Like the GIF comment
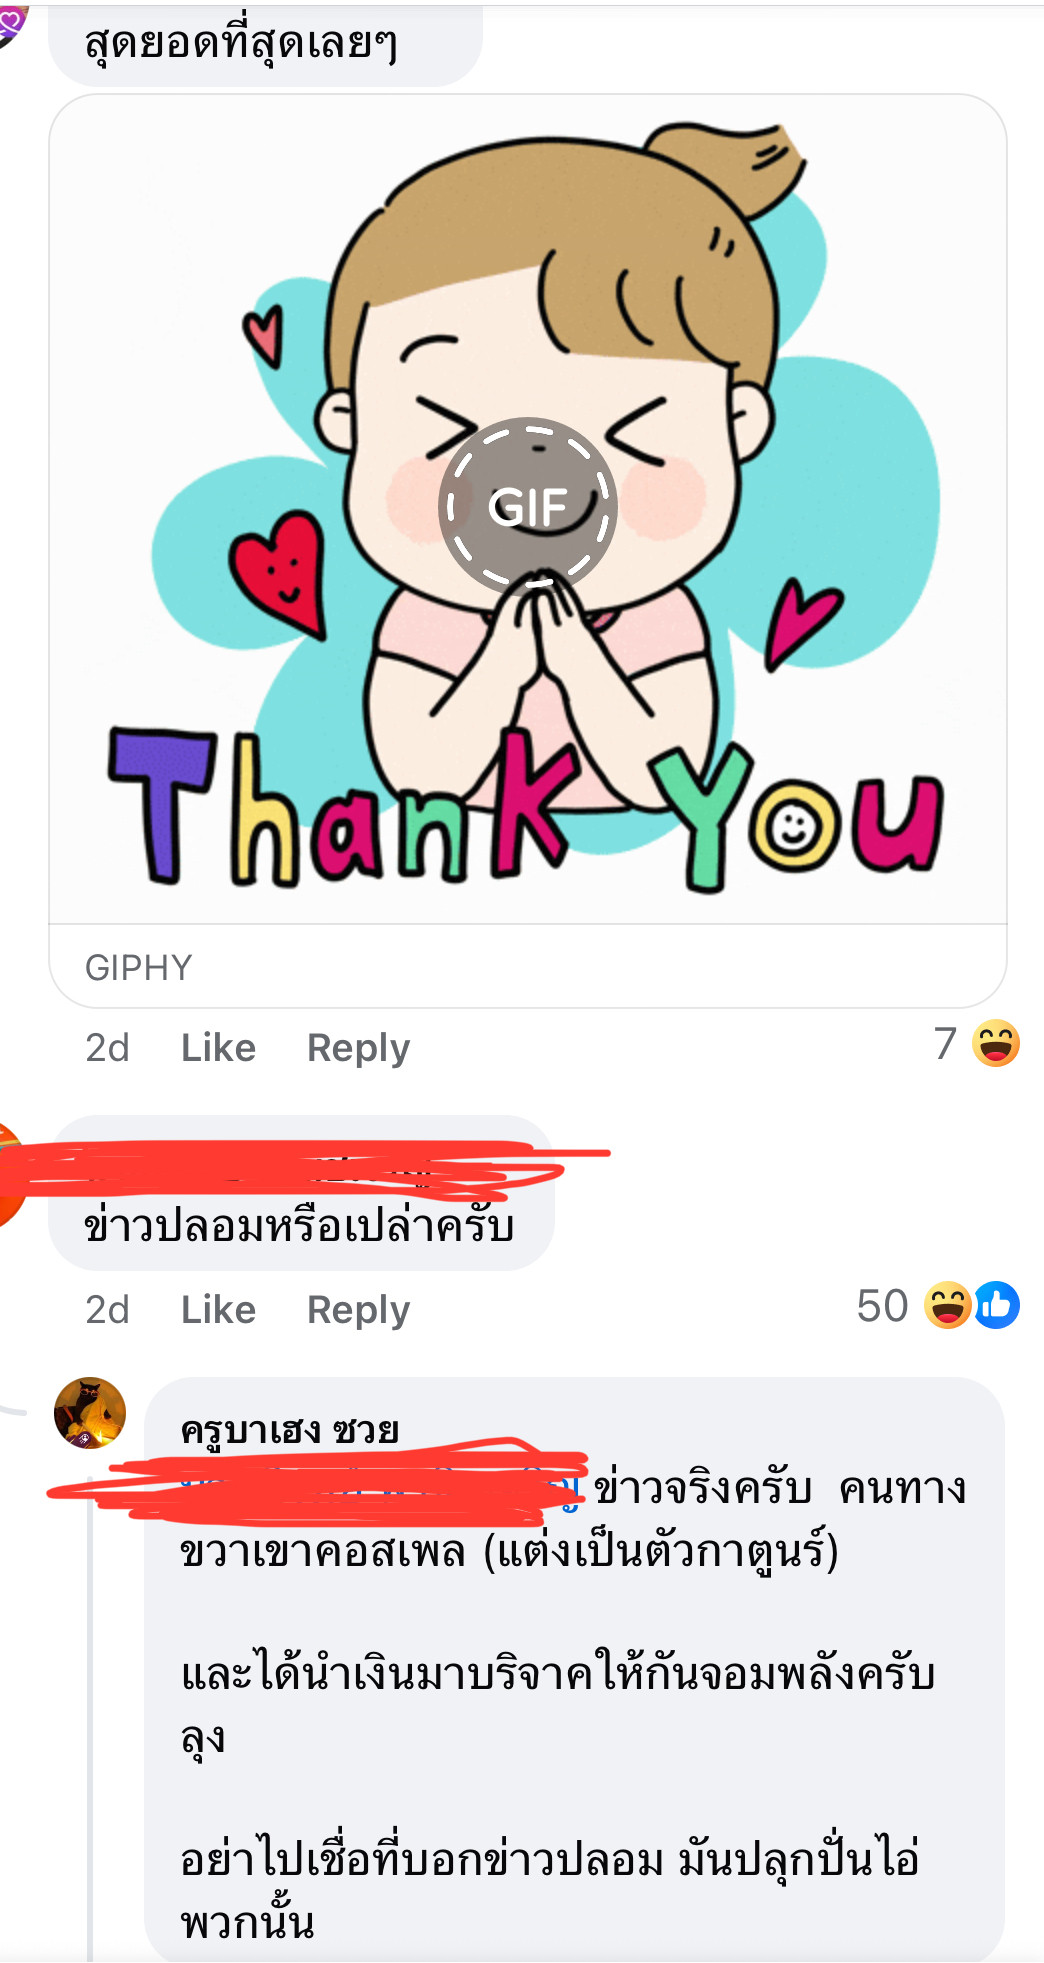The width and height of the screenshot is (1044, 1963). pyautogui.click(x=218, y=1048)
